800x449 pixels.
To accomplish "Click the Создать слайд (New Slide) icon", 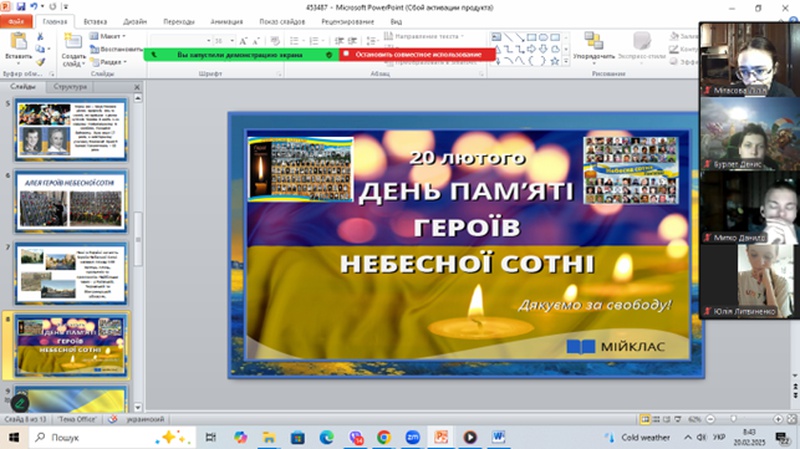I will tap(72, 42).
